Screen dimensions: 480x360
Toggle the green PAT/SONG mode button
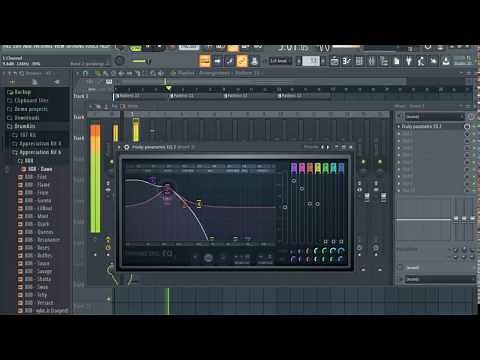[136, 48]
